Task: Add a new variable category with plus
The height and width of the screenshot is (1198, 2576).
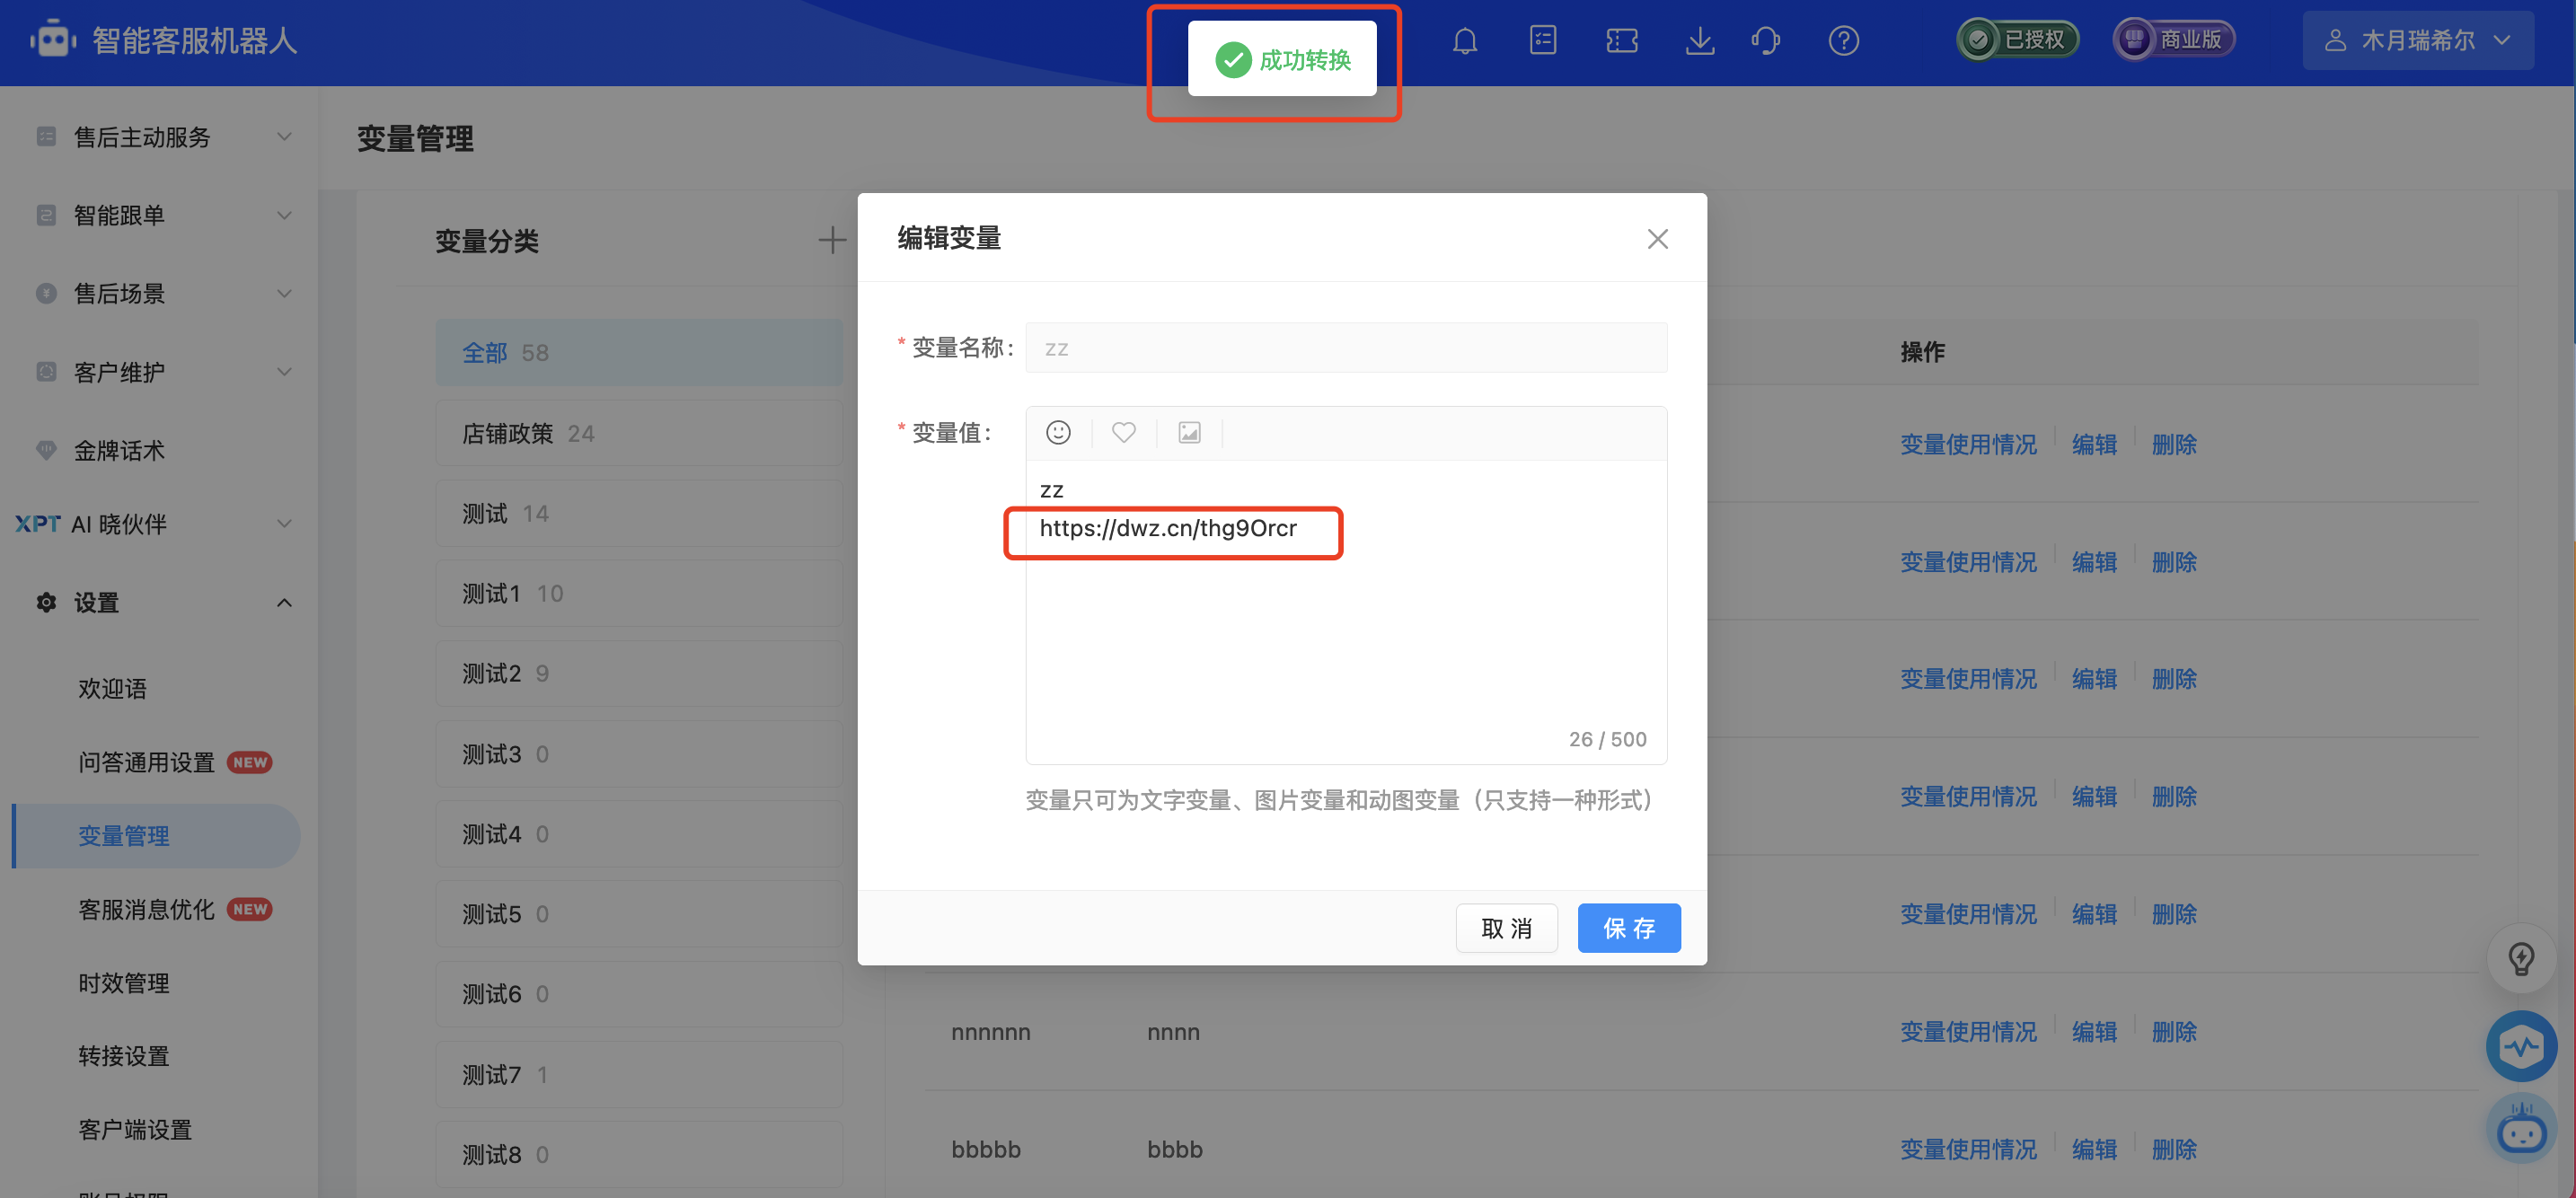Action: point(831,240)
